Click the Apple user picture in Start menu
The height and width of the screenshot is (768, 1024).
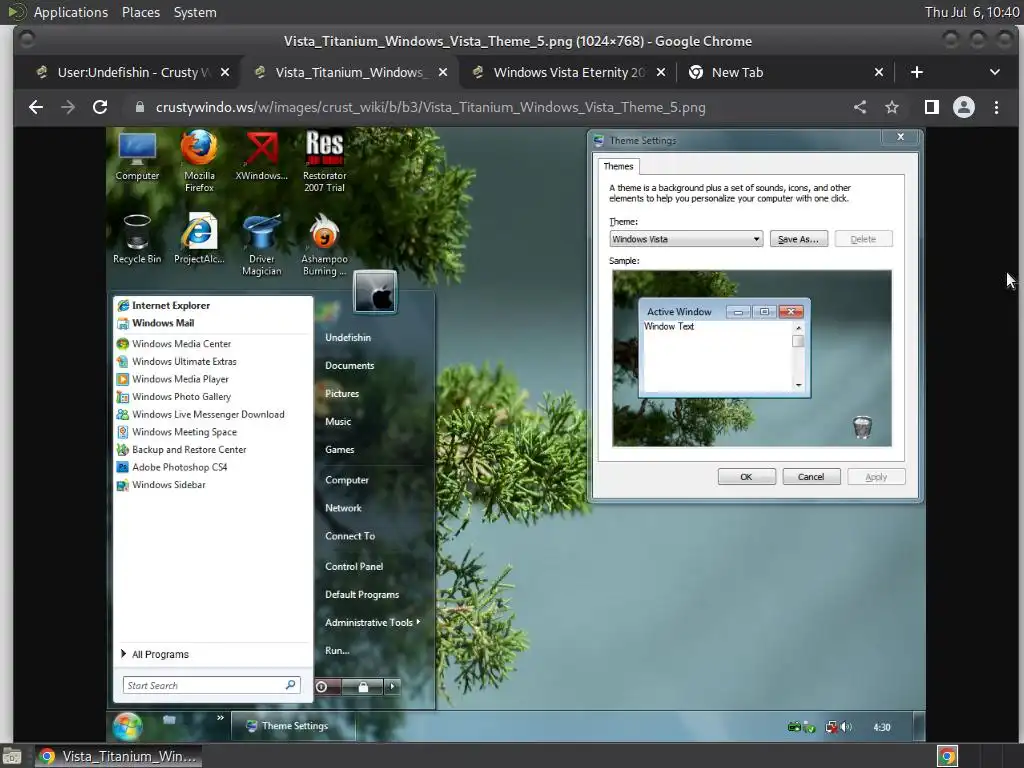[x=375, y=292]
